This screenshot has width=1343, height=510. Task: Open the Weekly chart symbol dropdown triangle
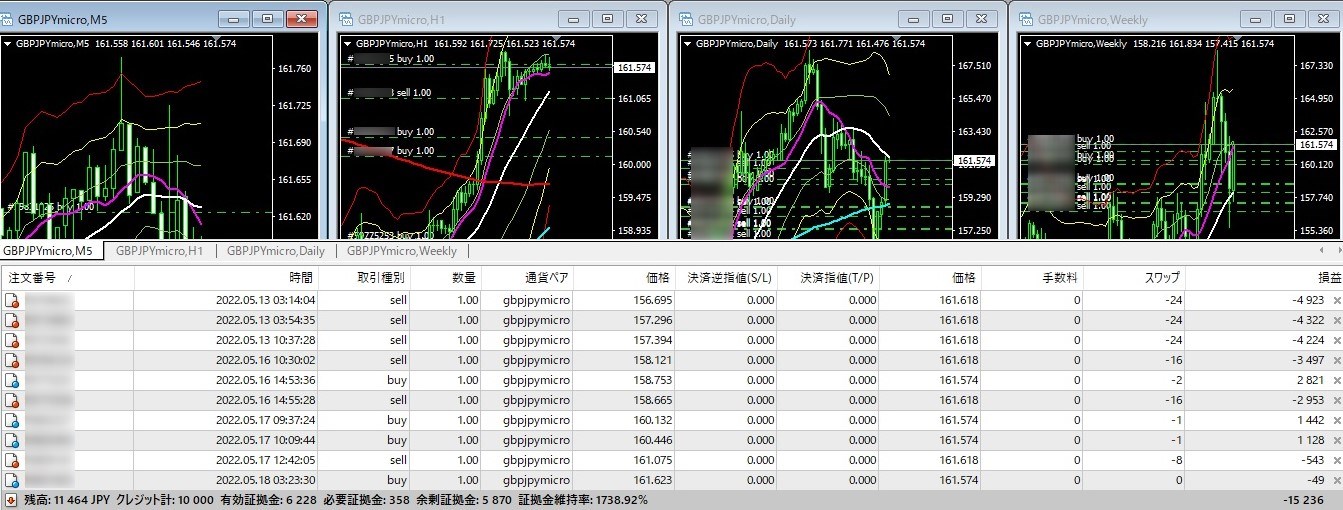(x=1027, y=44)
